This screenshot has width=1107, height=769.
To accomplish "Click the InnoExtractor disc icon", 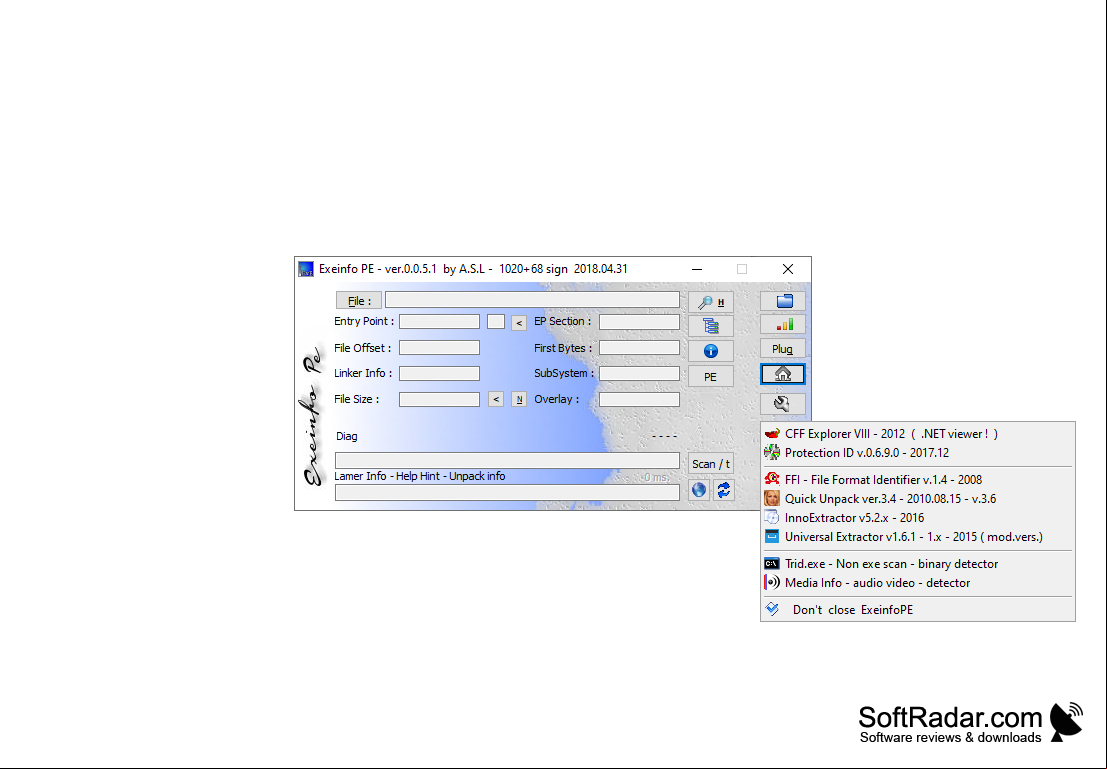I will click(772, 518).
